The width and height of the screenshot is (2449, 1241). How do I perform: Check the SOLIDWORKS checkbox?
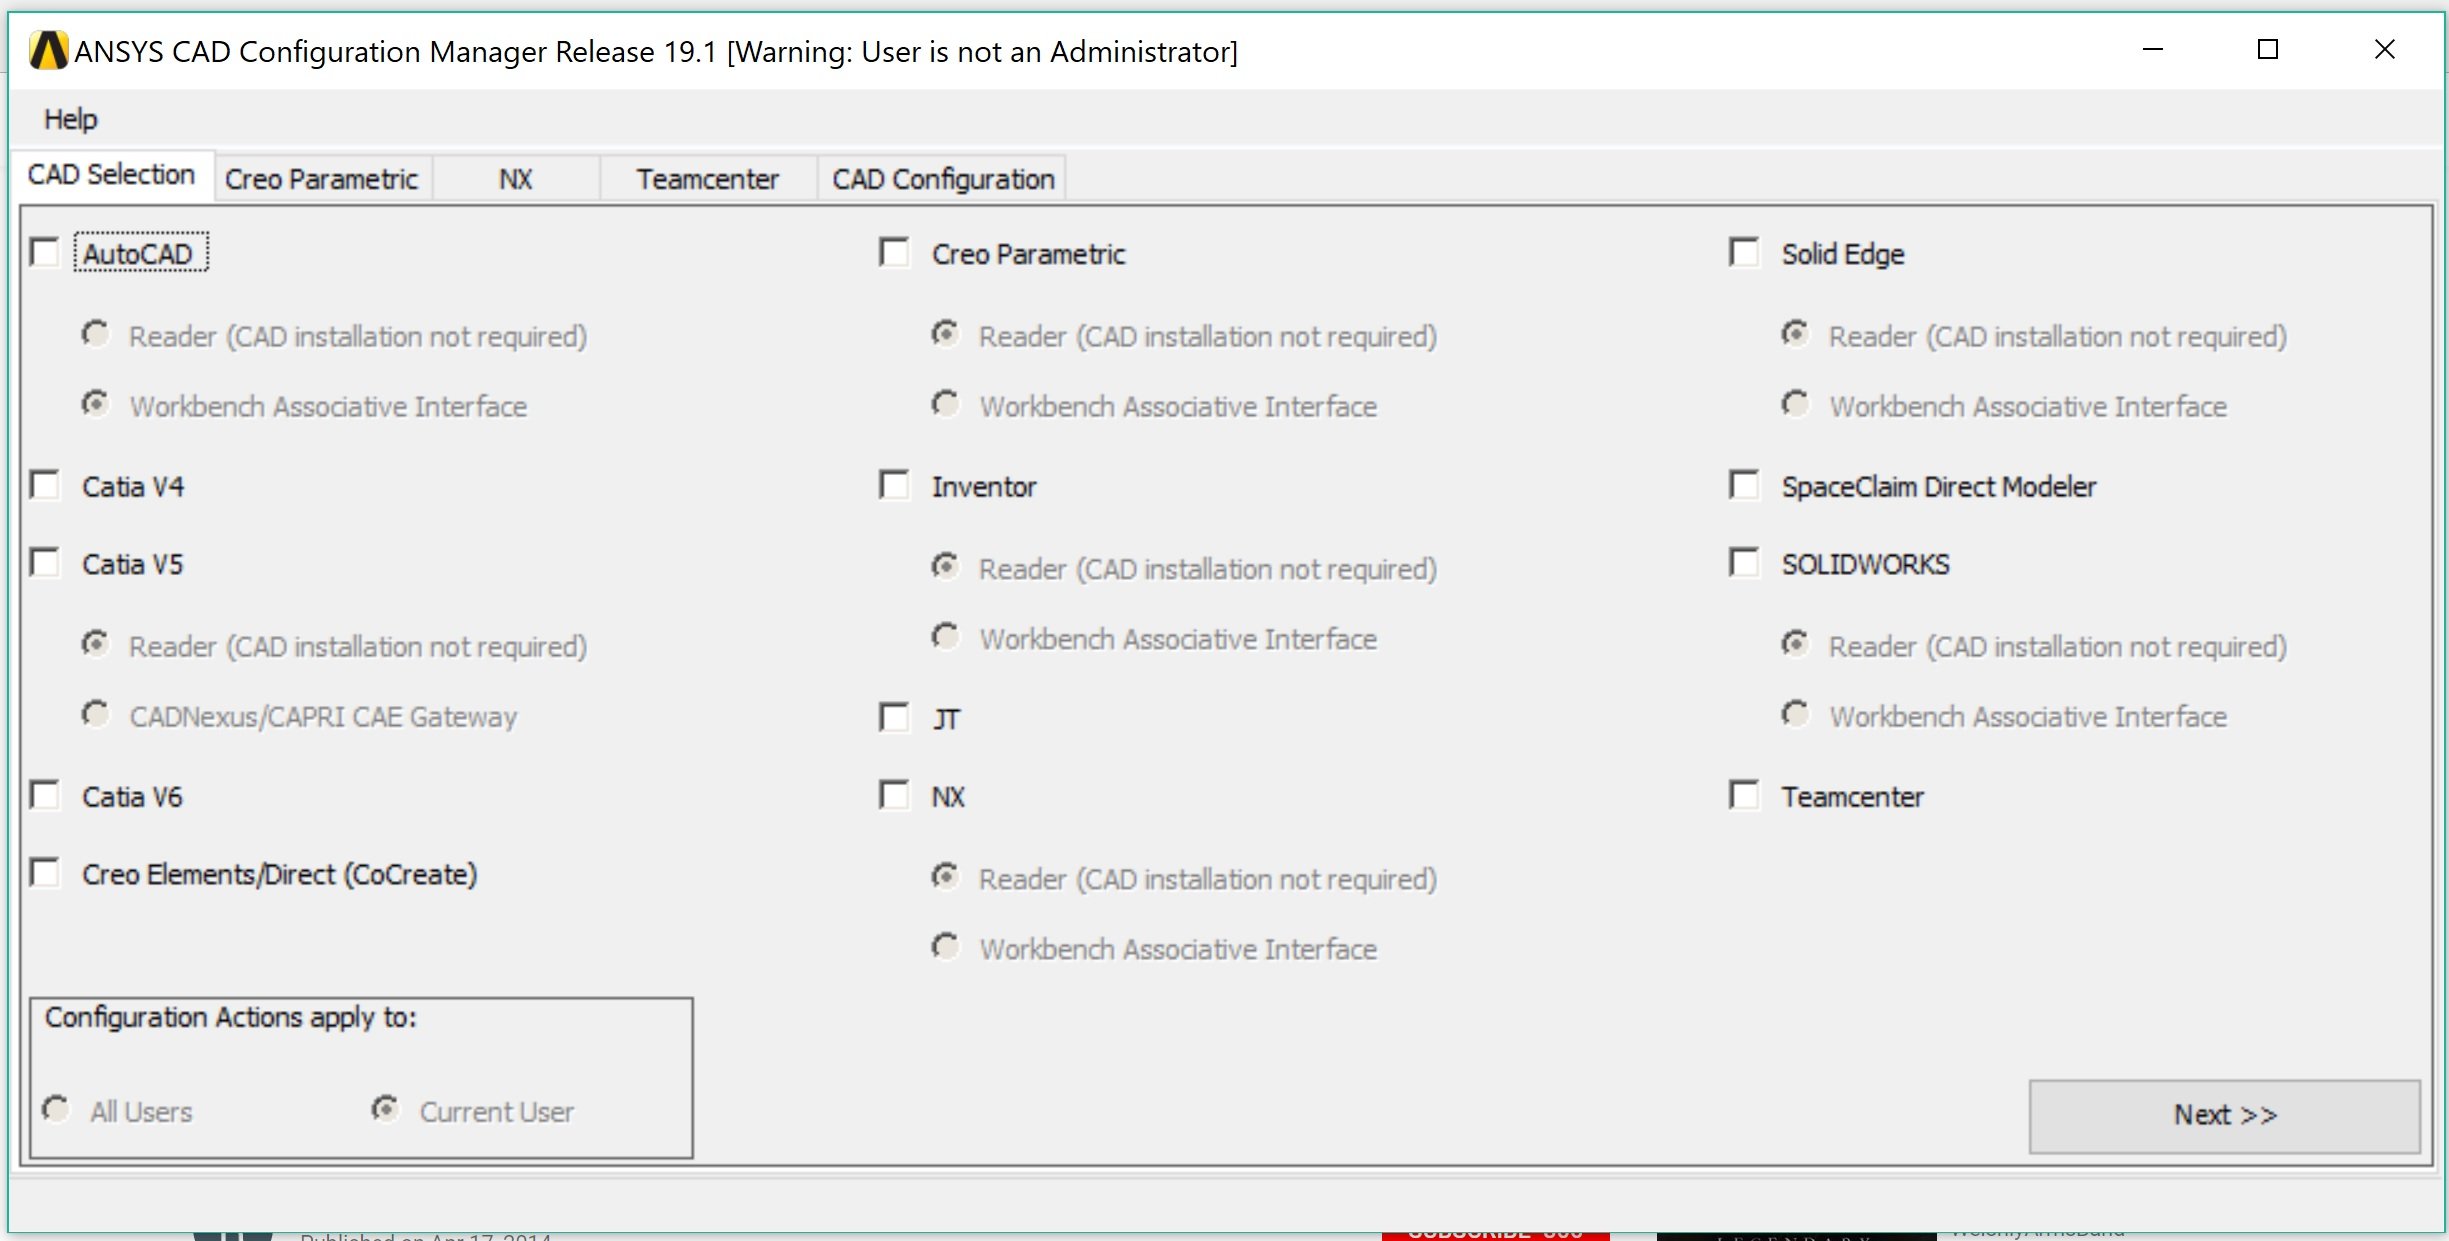[x=1744, y=563]
